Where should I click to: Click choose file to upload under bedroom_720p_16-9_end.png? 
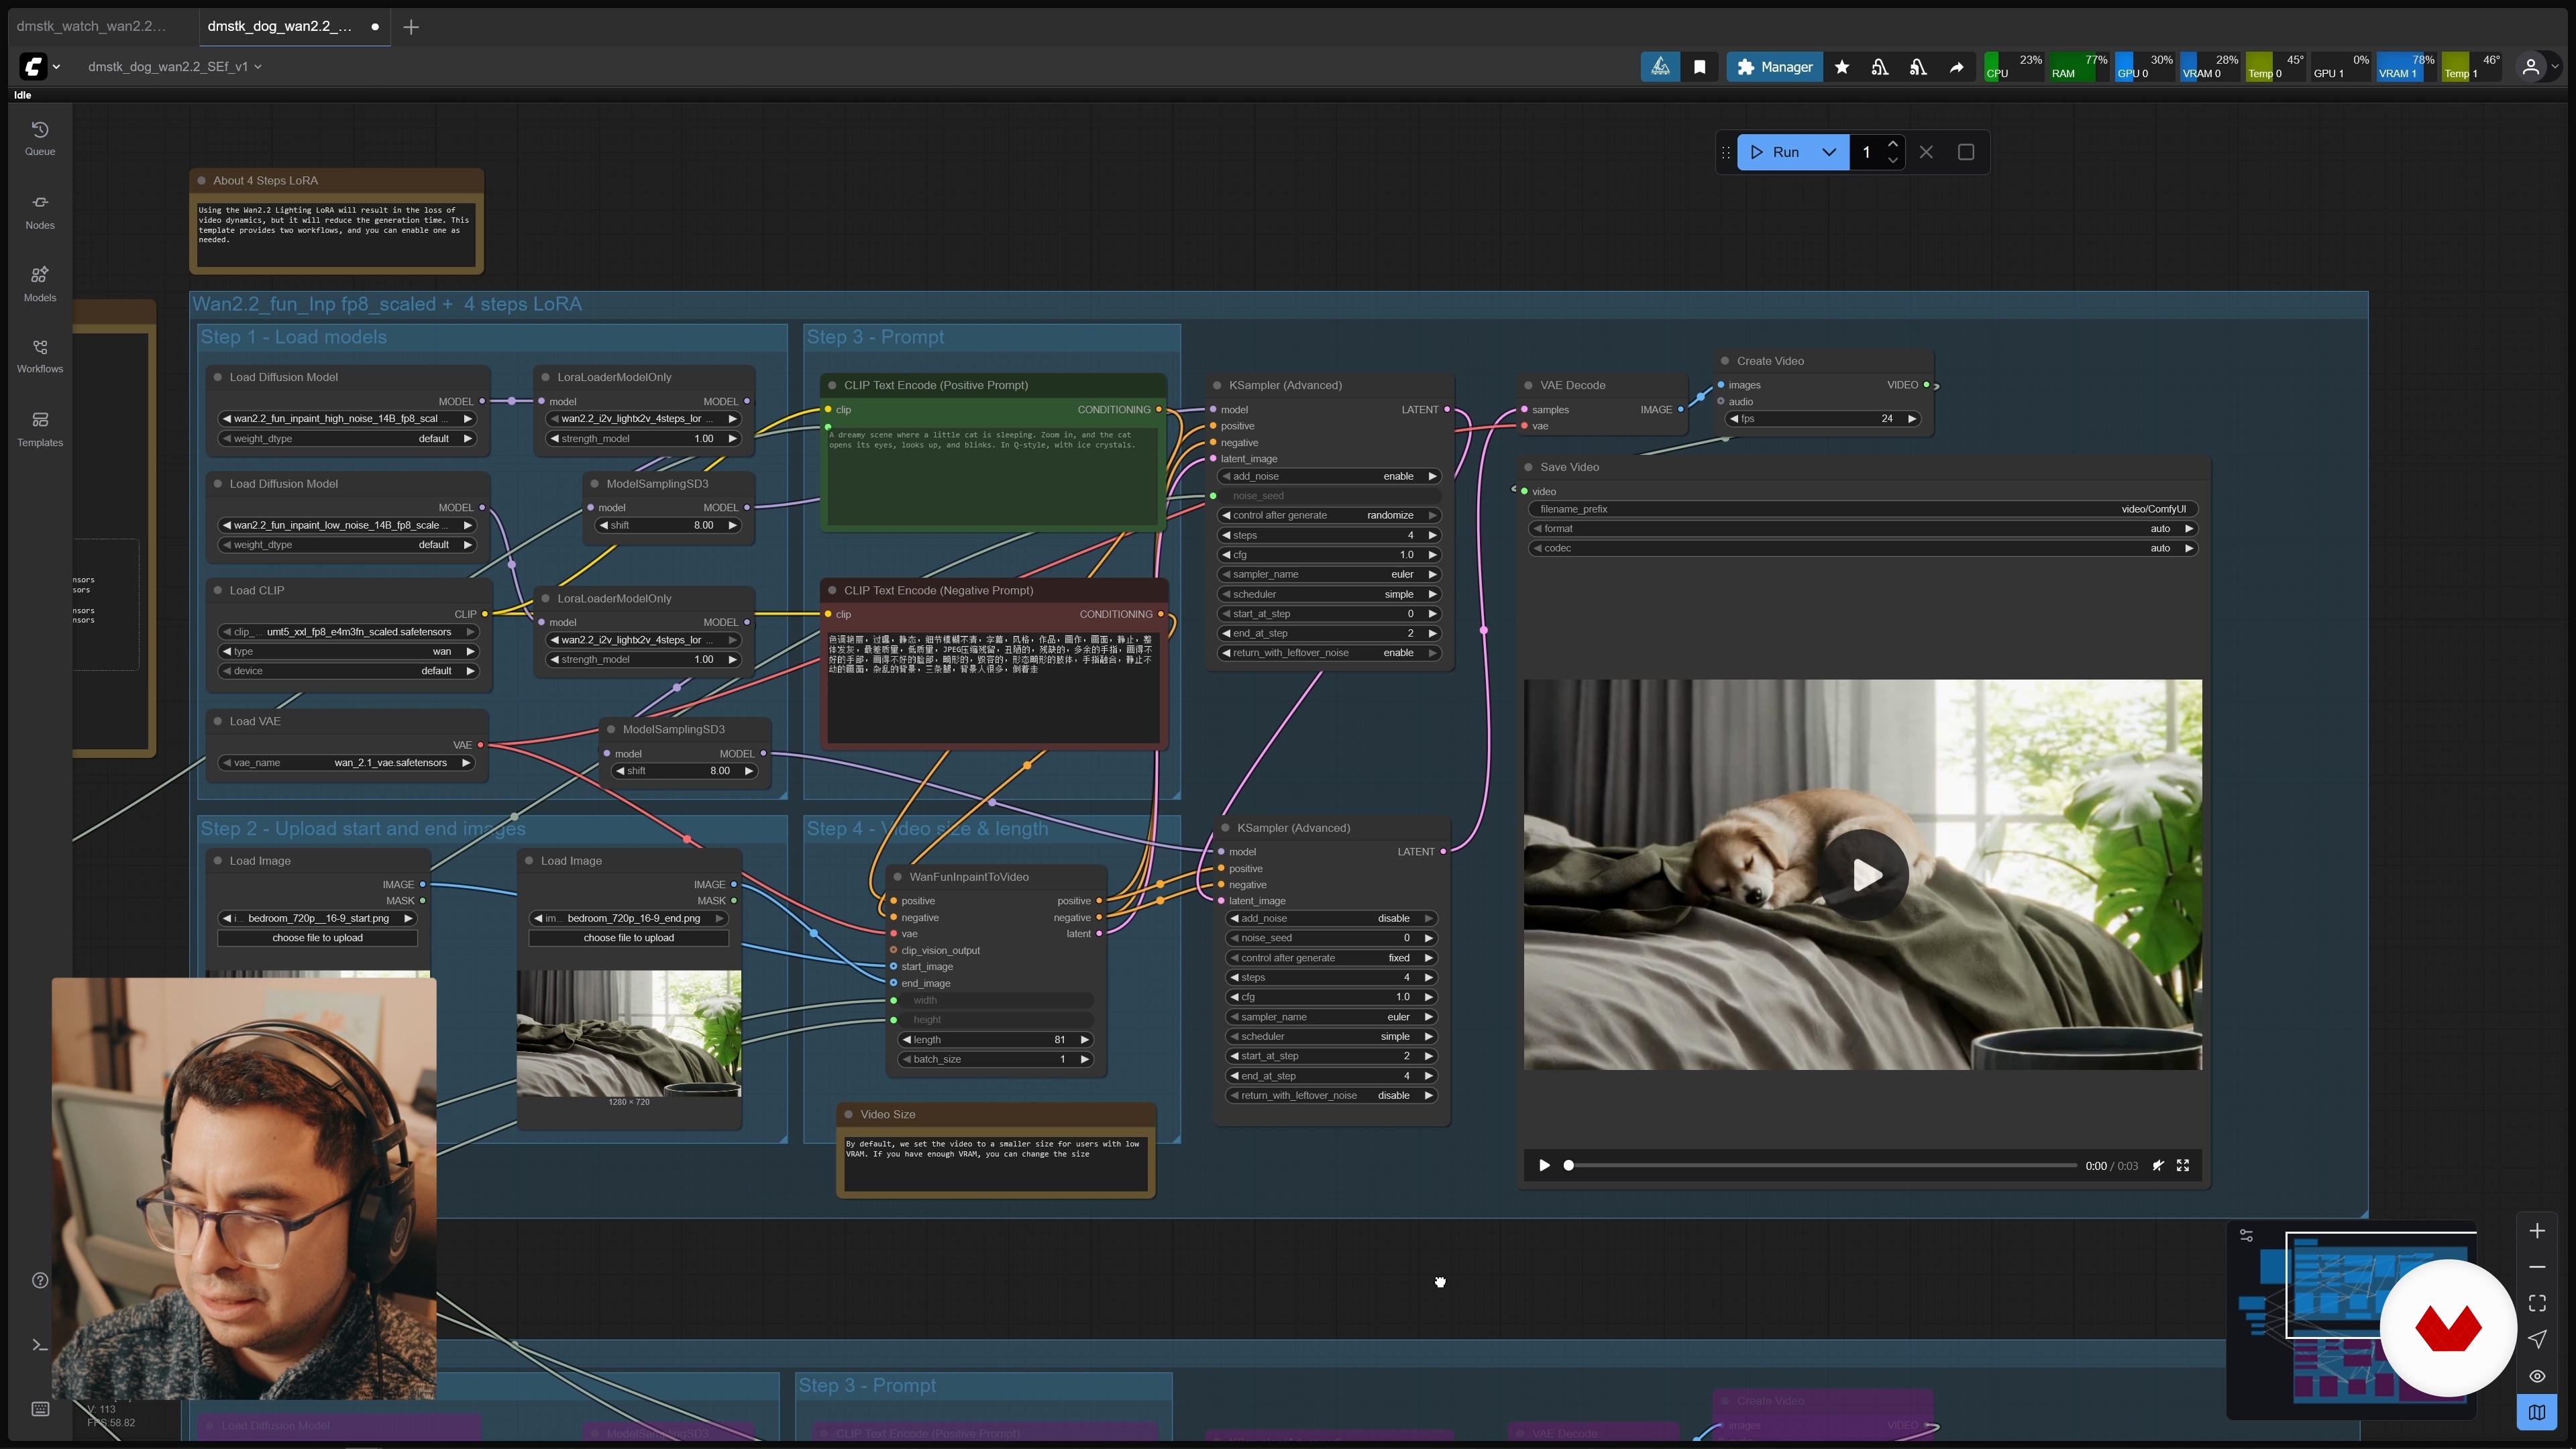[629, 938]
